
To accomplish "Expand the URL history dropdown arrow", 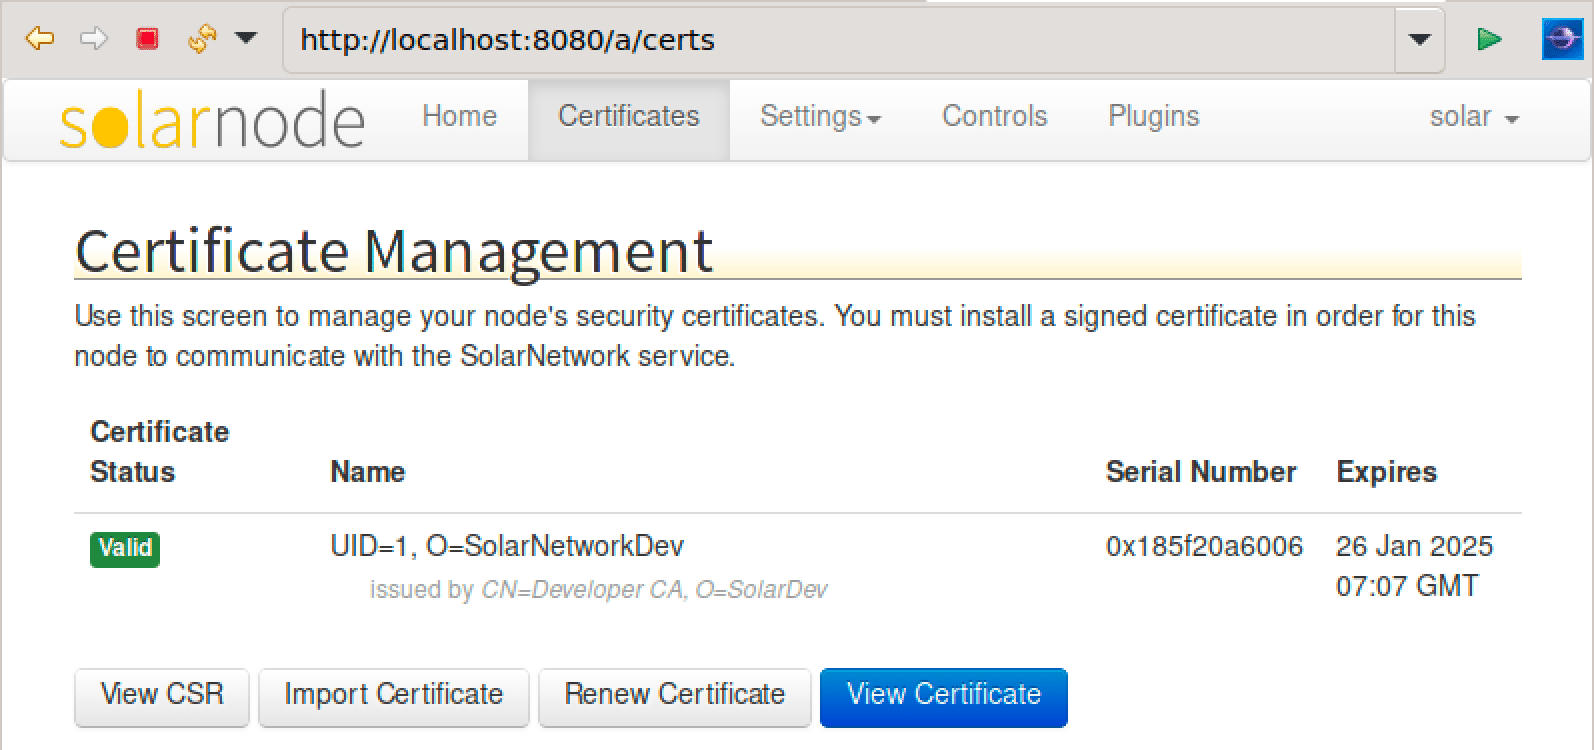I will (1419, 40).
